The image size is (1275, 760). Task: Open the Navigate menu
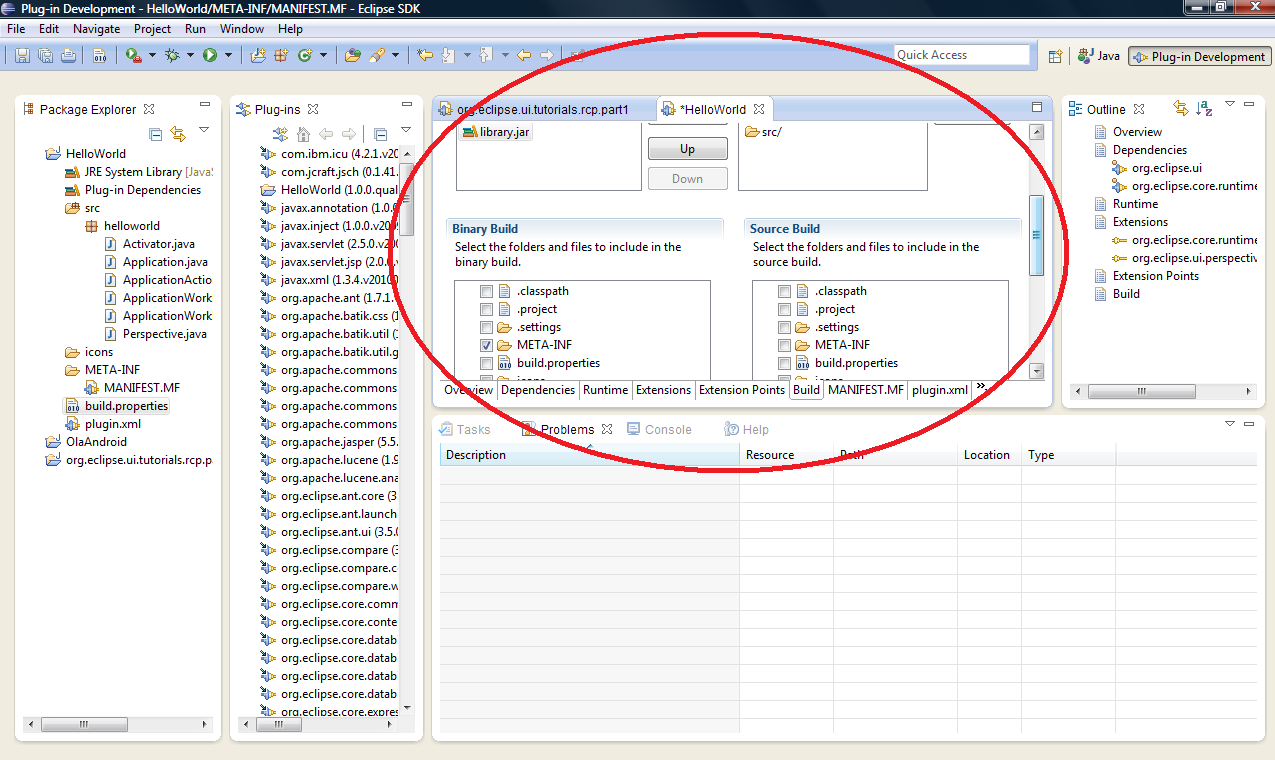click(96, 29)
